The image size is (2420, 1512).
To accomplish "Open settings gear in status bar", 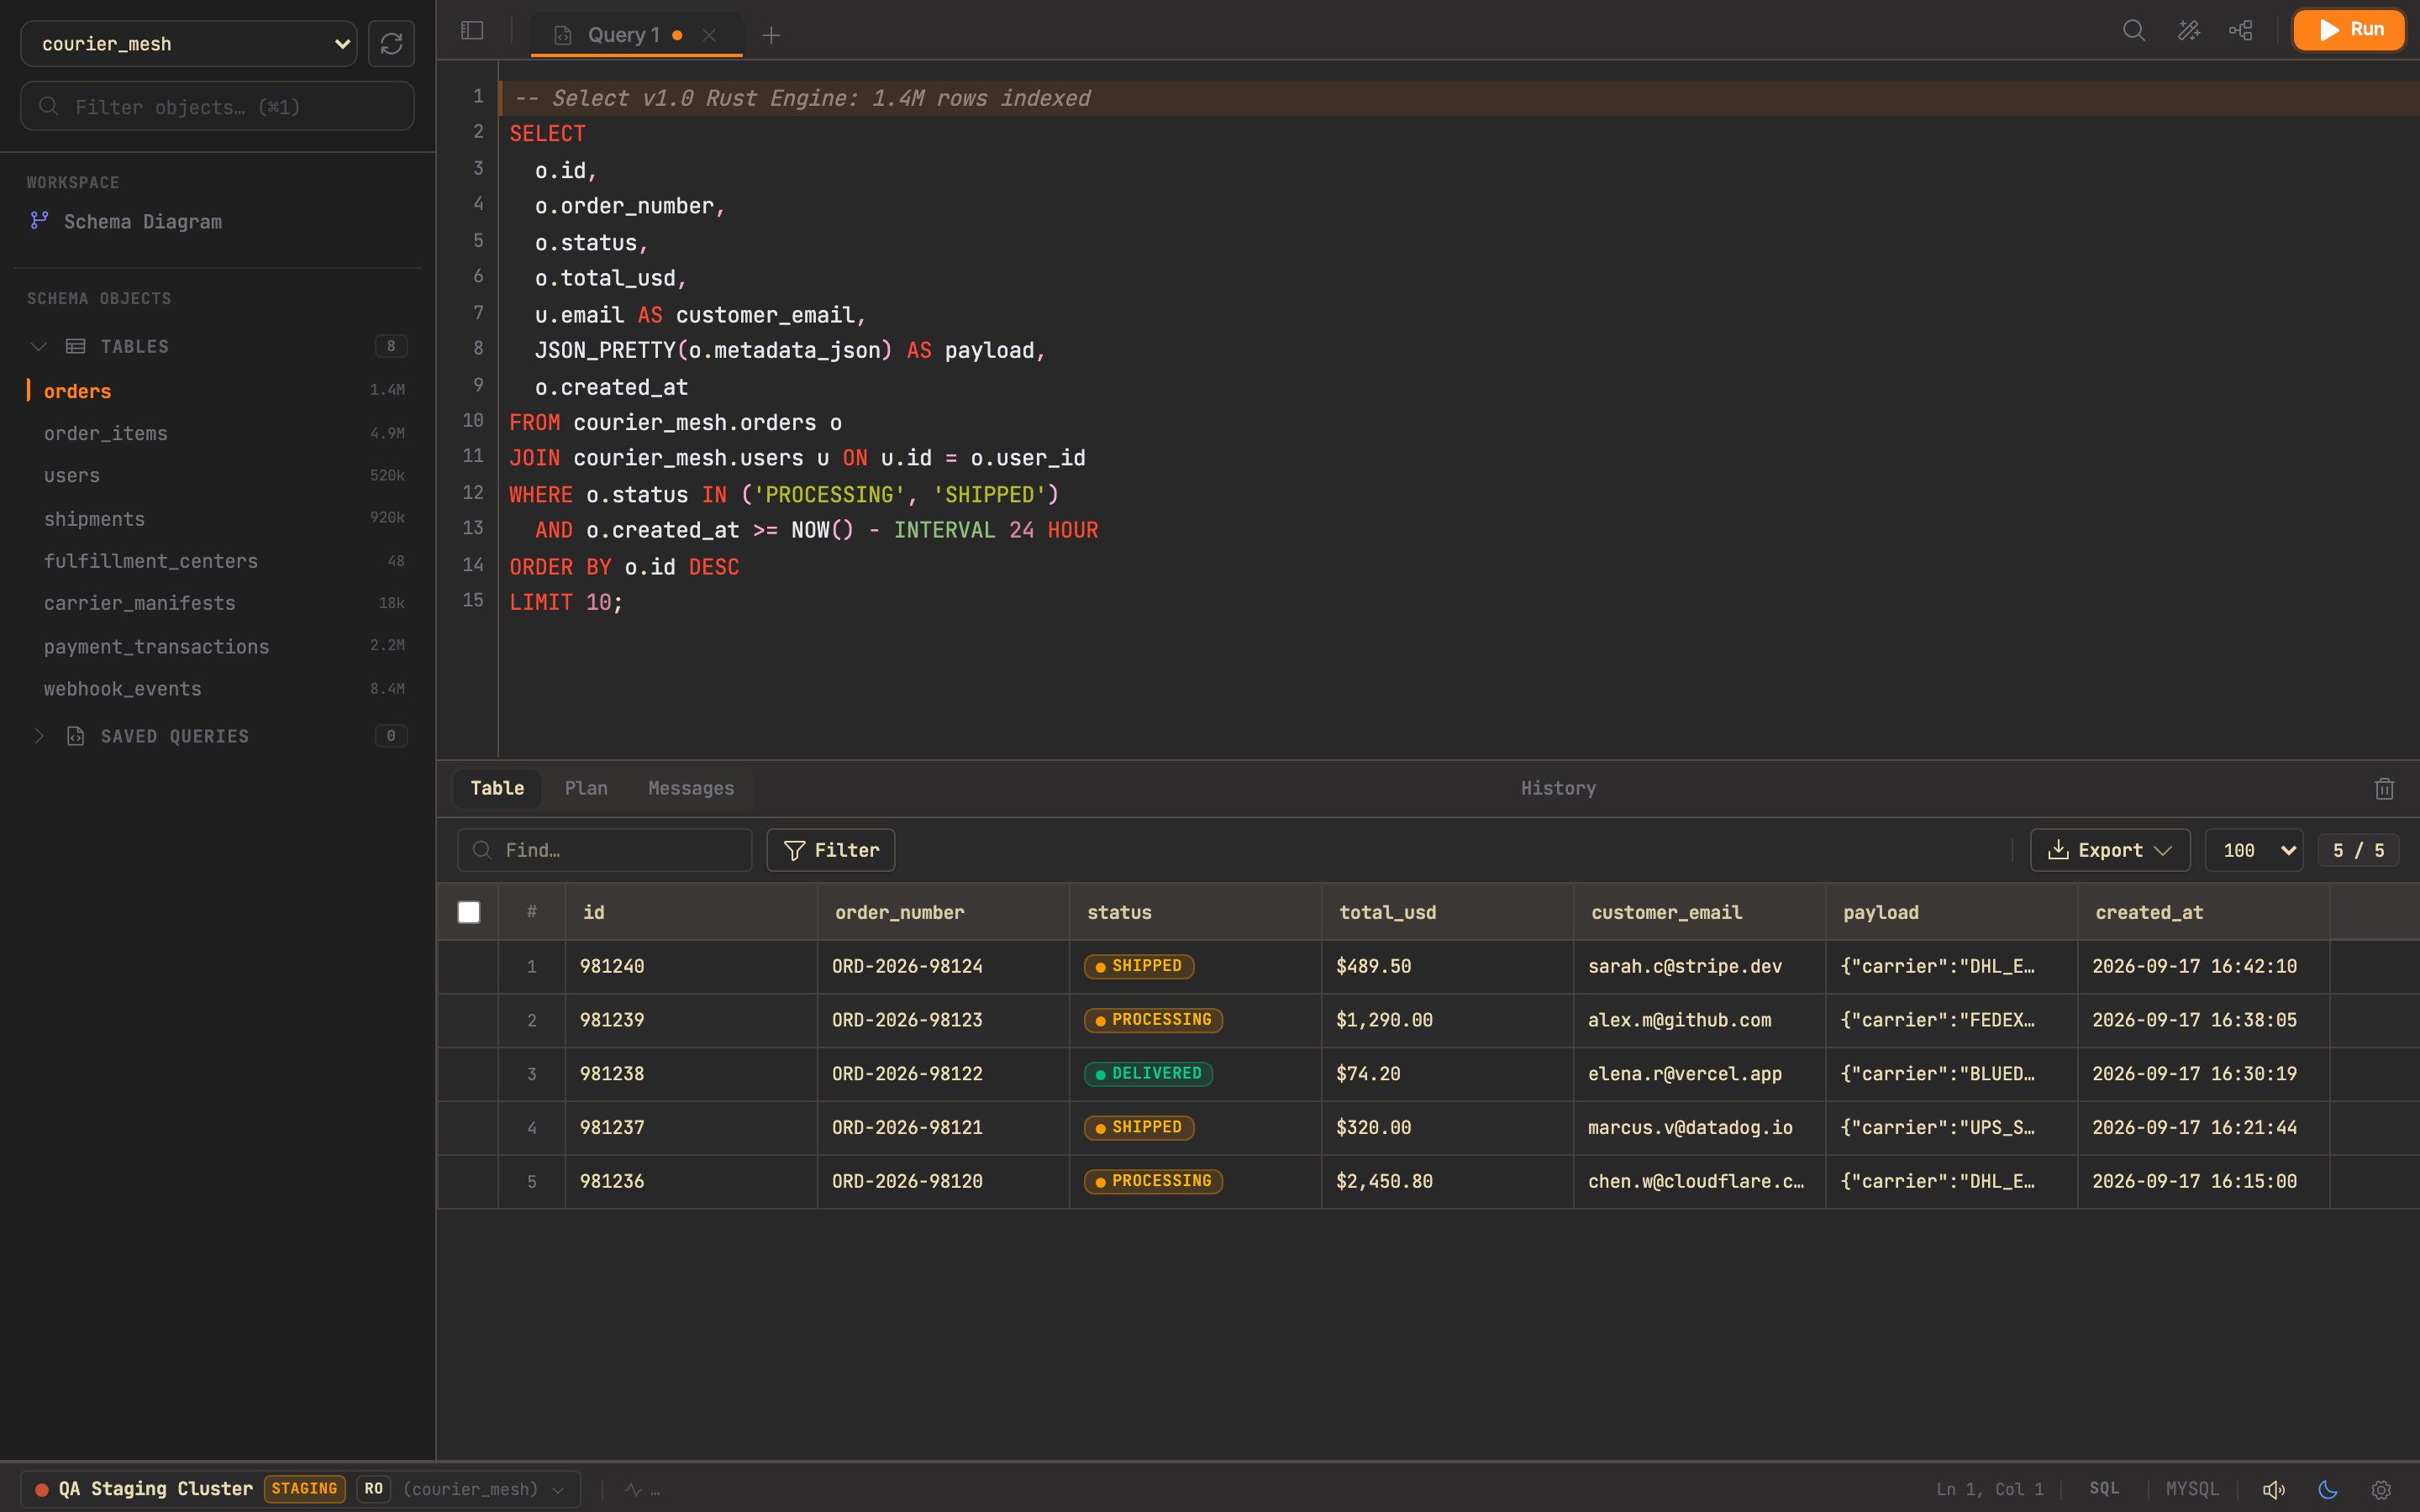I will pyautogui.click(x=2381, y=1489).
